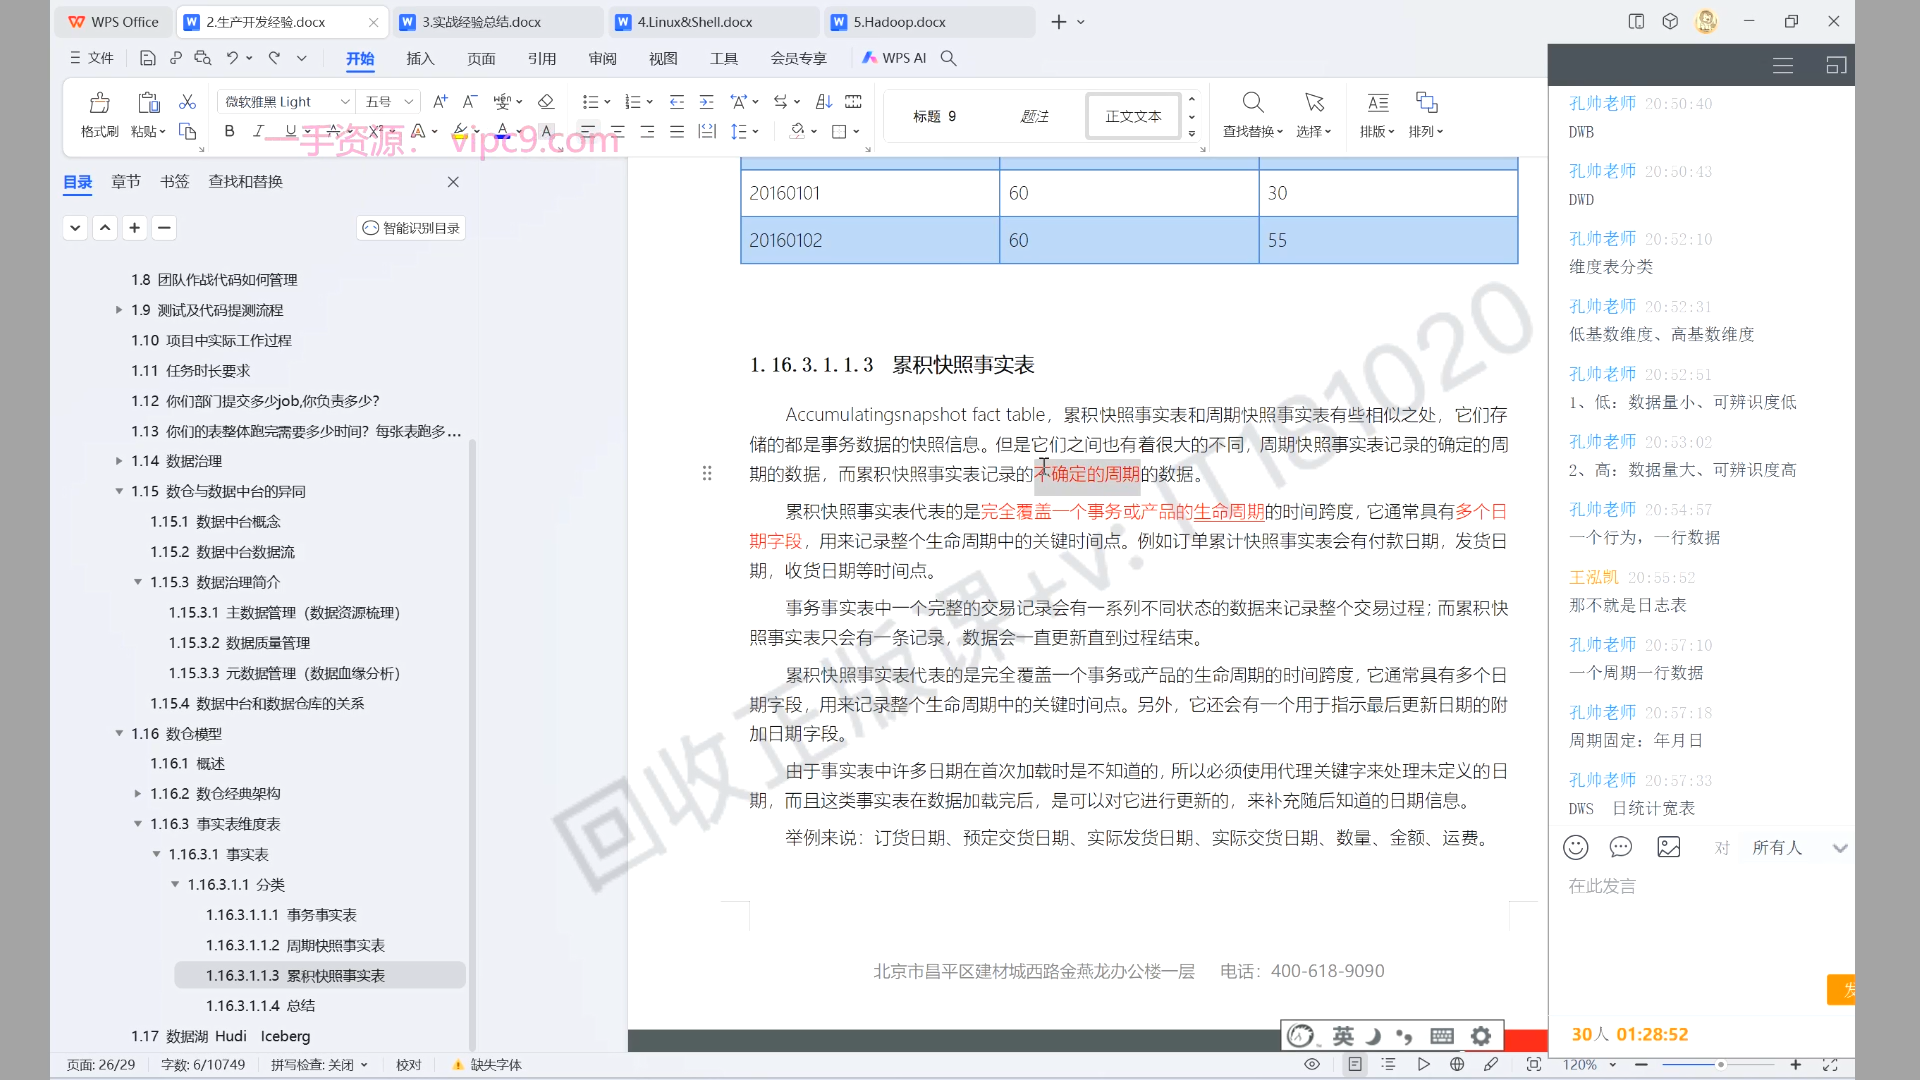Switch to the 插入 ribbon tab
Screen dimensions: 1920x1080
(420, 58)
